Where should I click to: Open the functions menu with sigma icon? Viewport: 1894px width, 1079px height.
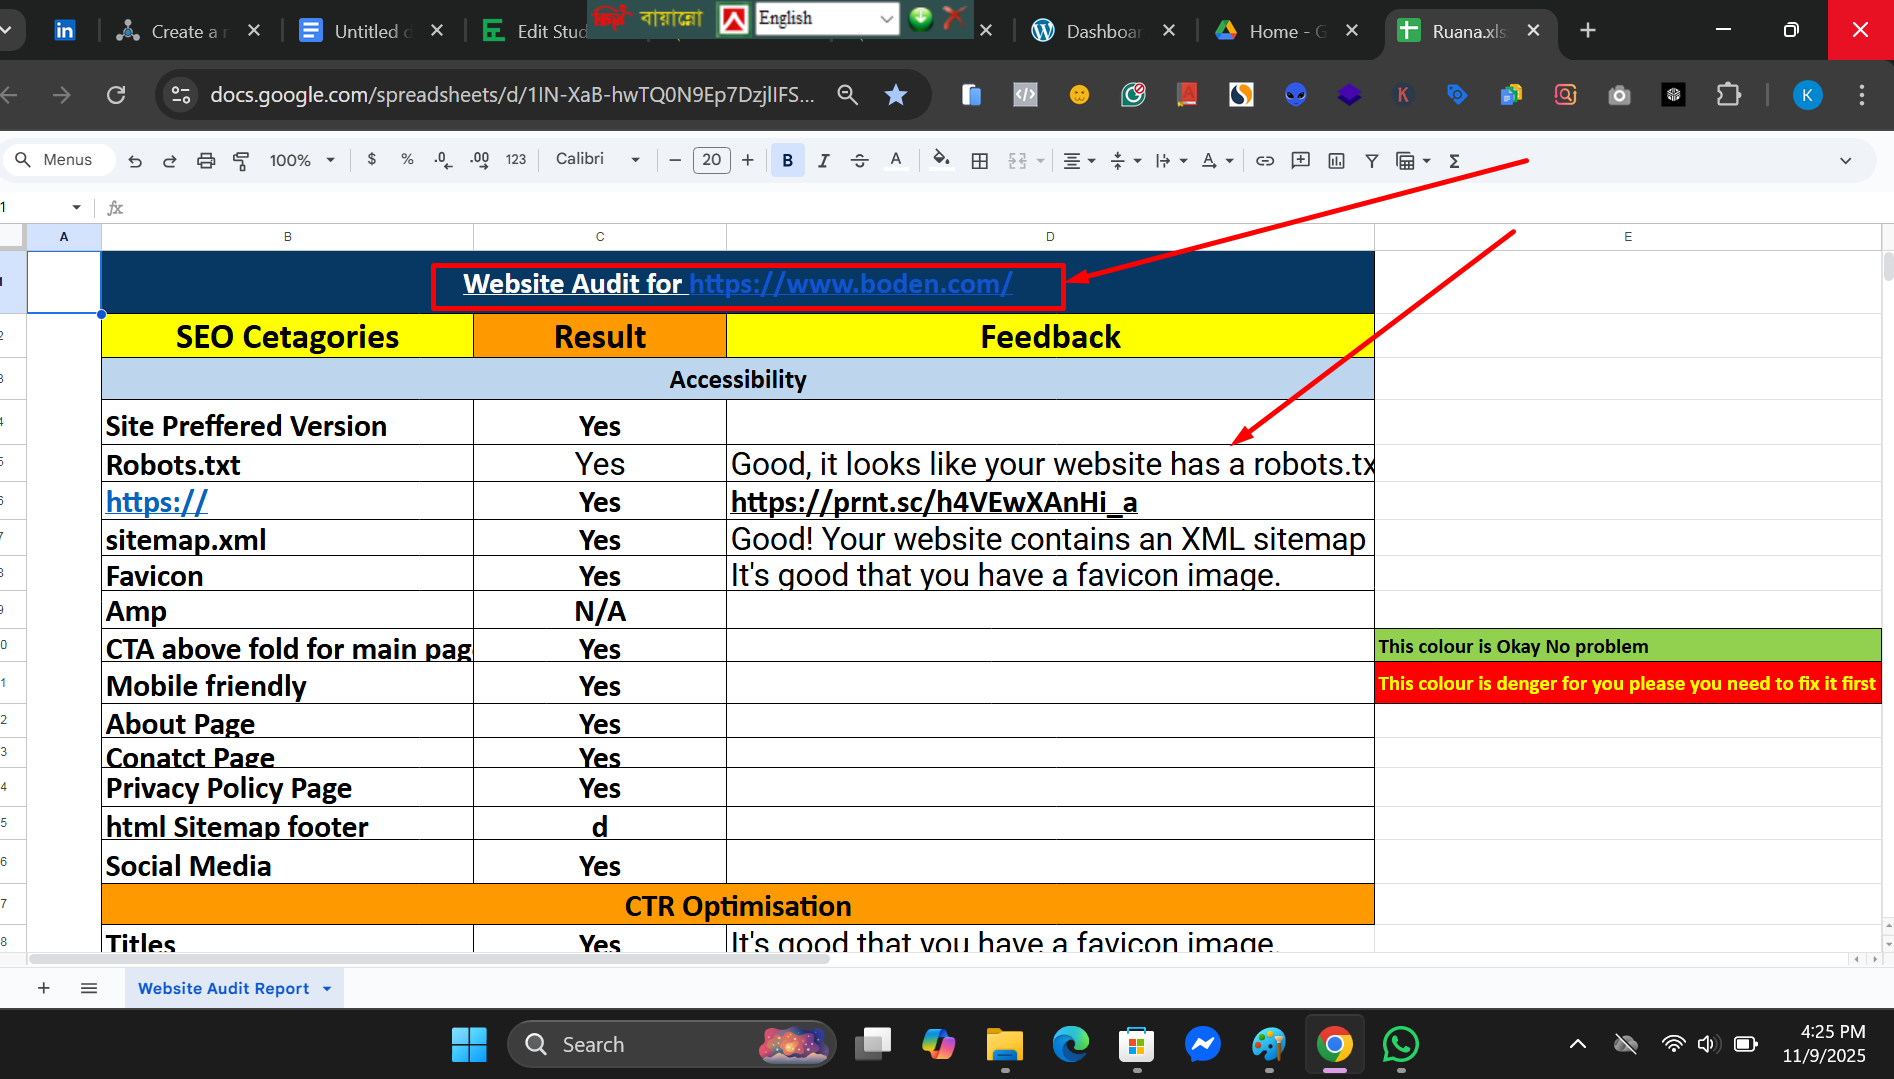coord(1455,160)
